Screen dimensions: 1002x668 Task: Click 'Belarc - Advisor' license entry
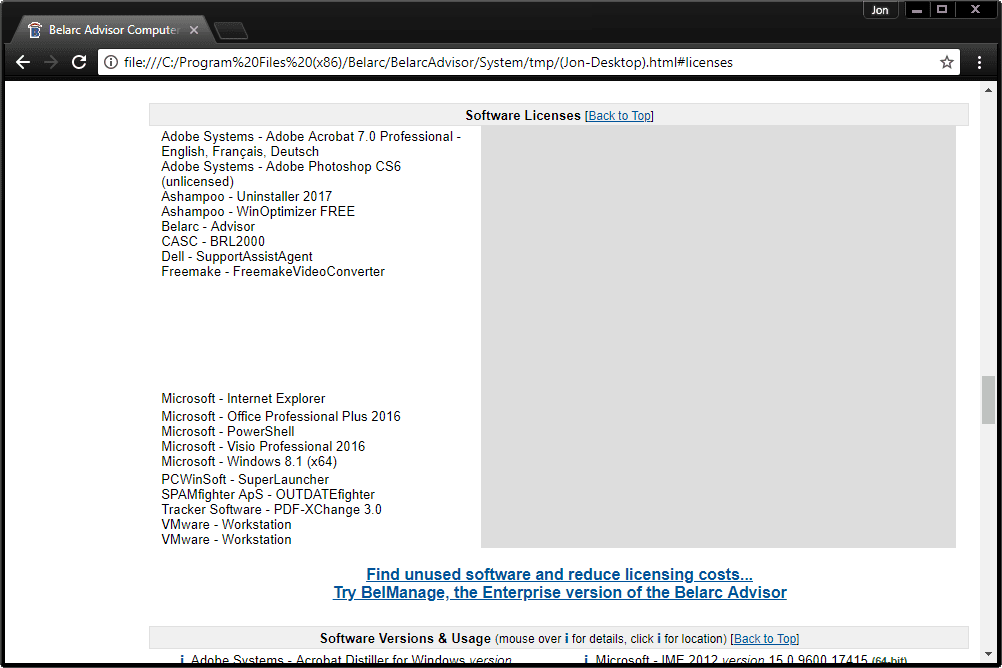pyautogui.click(x=208, y=226)
